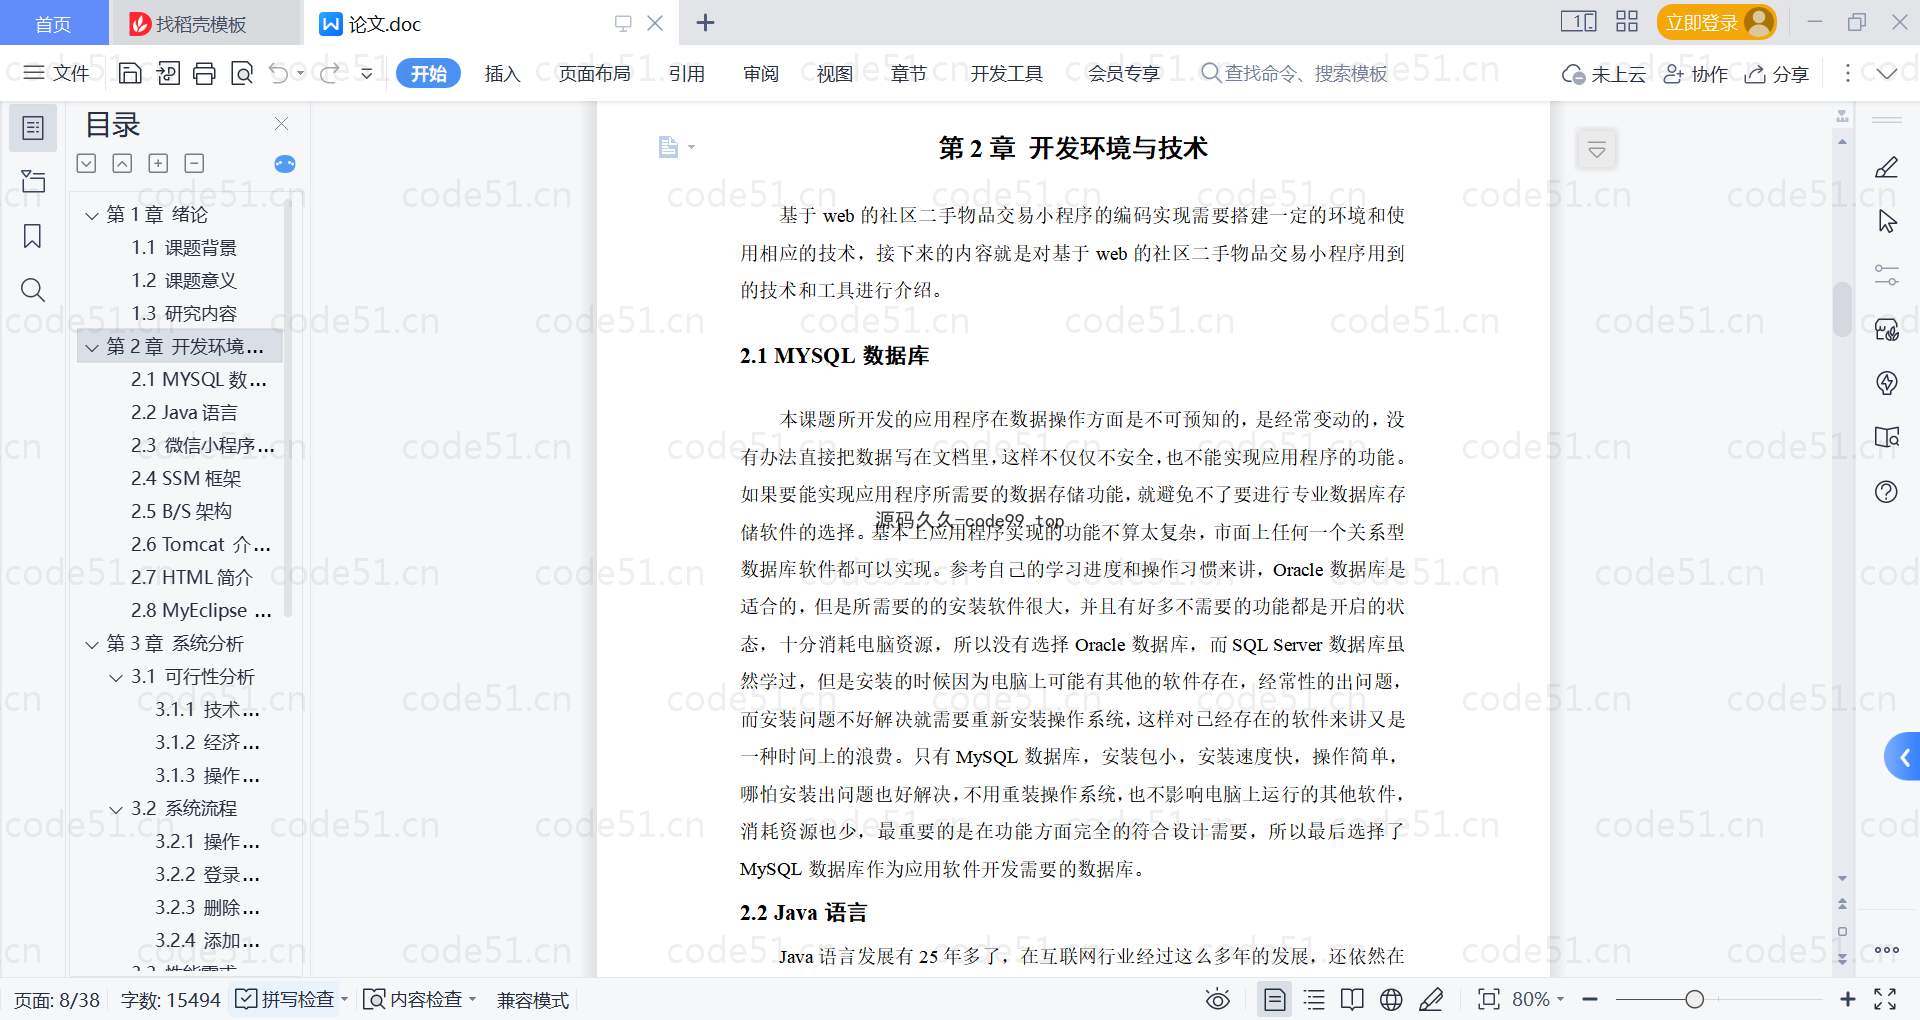This screenshot has height=1020, width=1920.
Task: Collapse 第 1 章 绪论 in the outline
Action: 92,215
